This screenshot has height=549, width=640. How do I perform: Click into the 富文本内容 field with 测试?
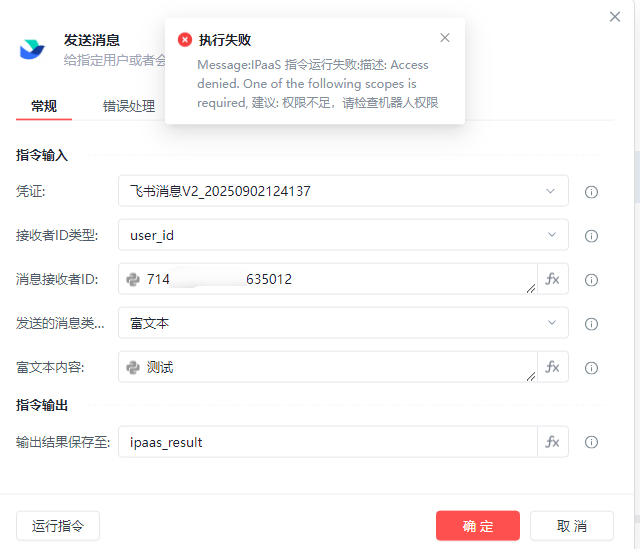click(327, 367)
